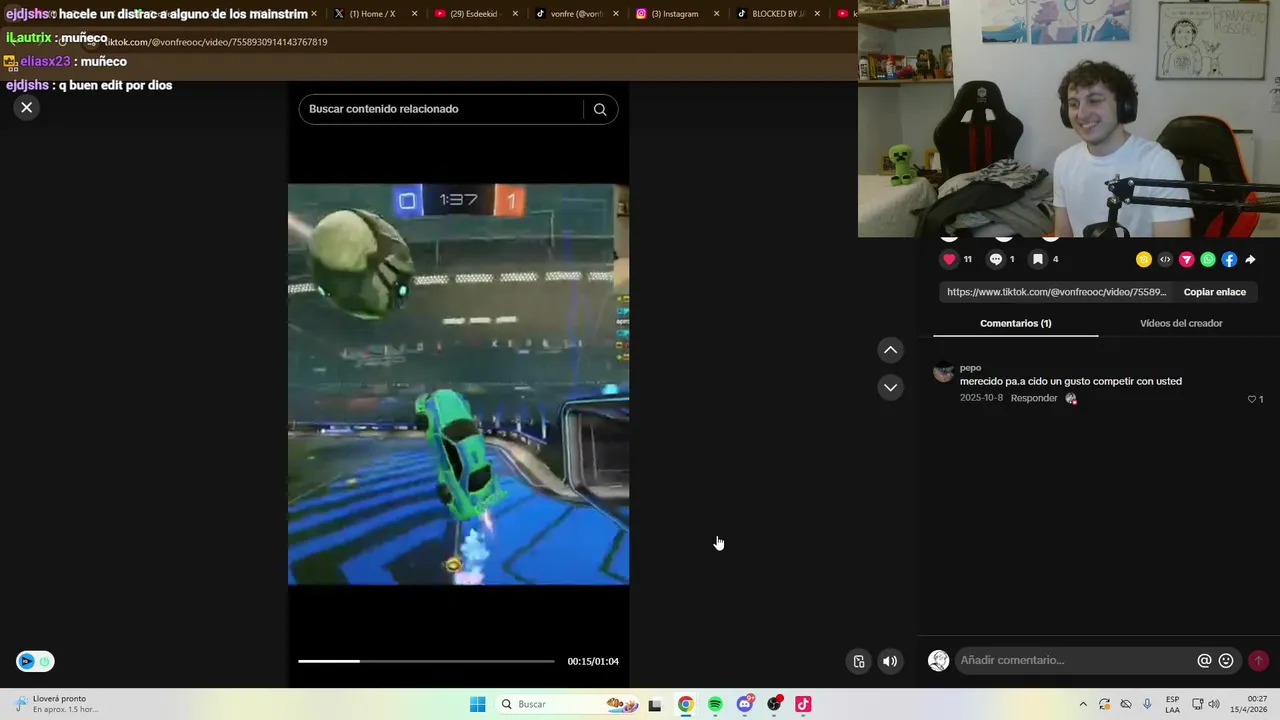Open the ESP LAA language switcher
Screen dimensions: 1280x720
(1172, 704)
